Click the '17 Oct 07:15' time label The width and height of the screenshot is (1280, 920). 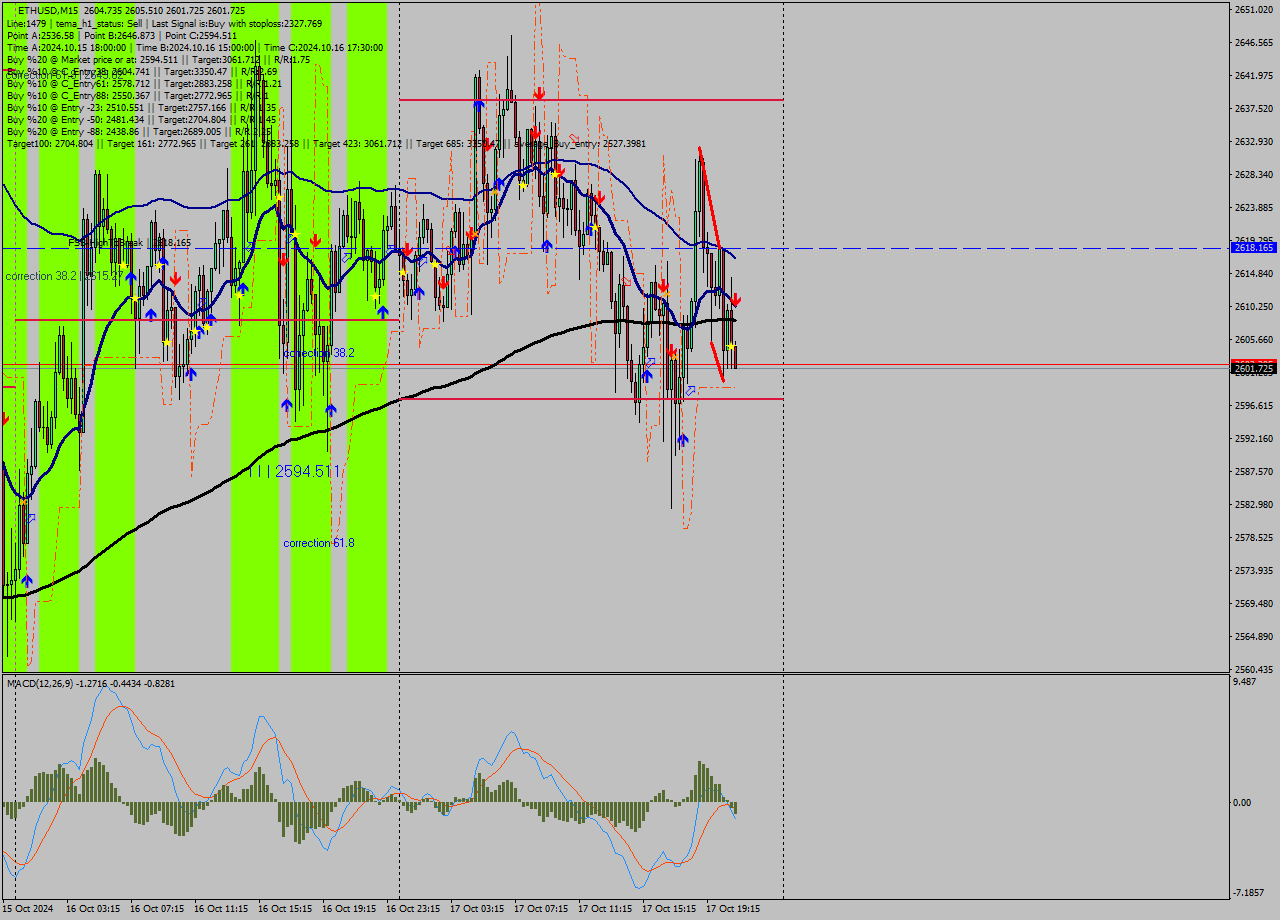coord(541,909)
